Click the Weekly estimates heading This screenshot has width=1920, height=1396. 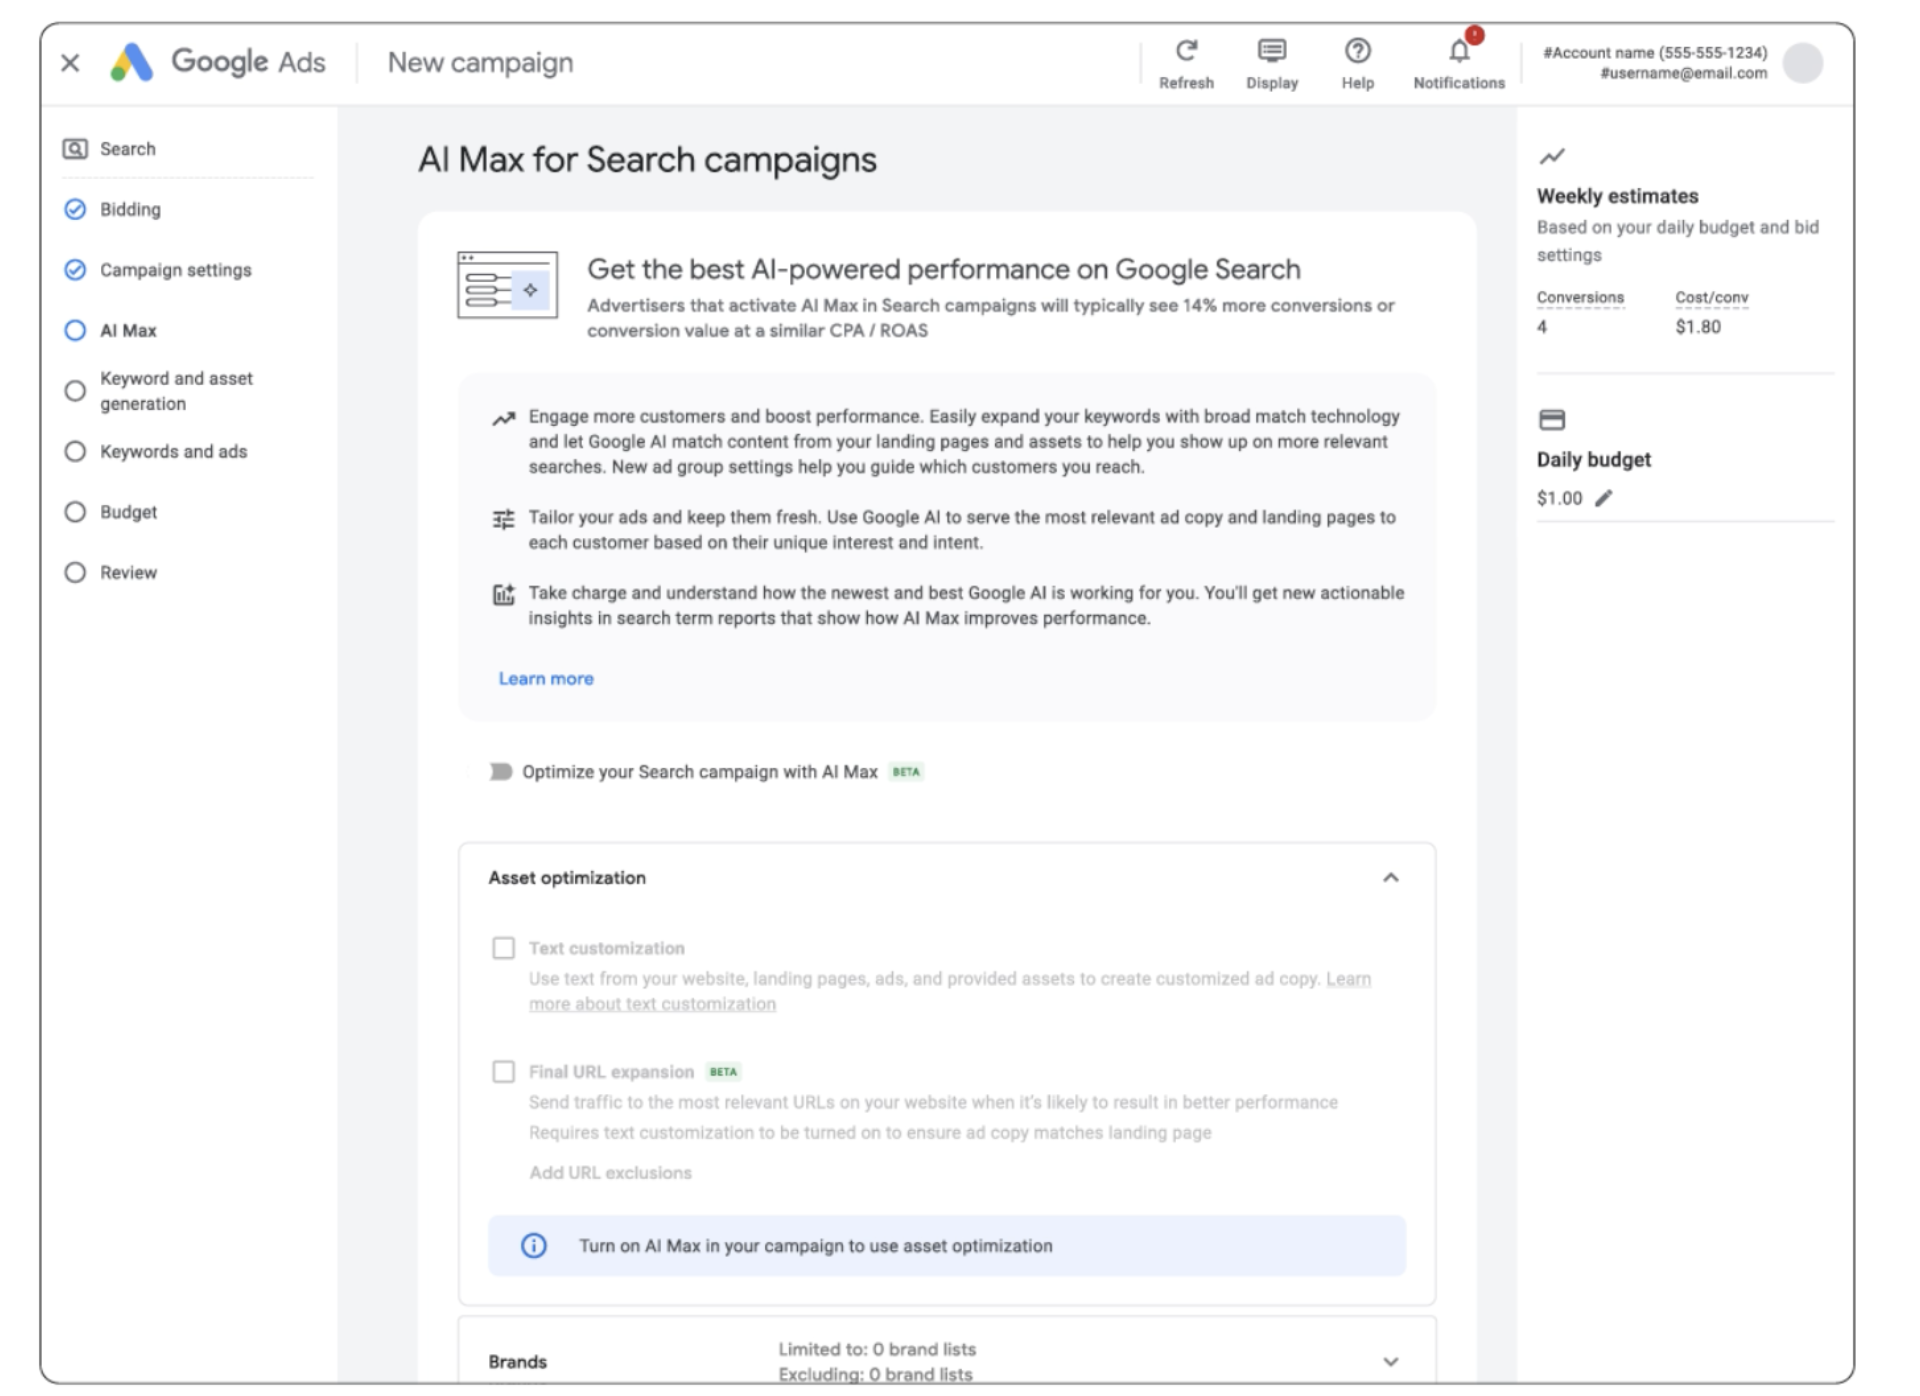tap(1617, 196)
